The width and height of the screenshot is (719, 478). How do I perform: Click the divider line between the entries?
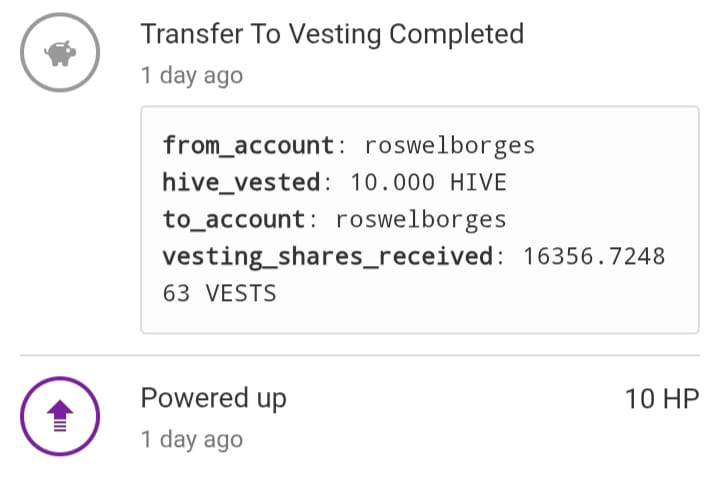(359, 355)
